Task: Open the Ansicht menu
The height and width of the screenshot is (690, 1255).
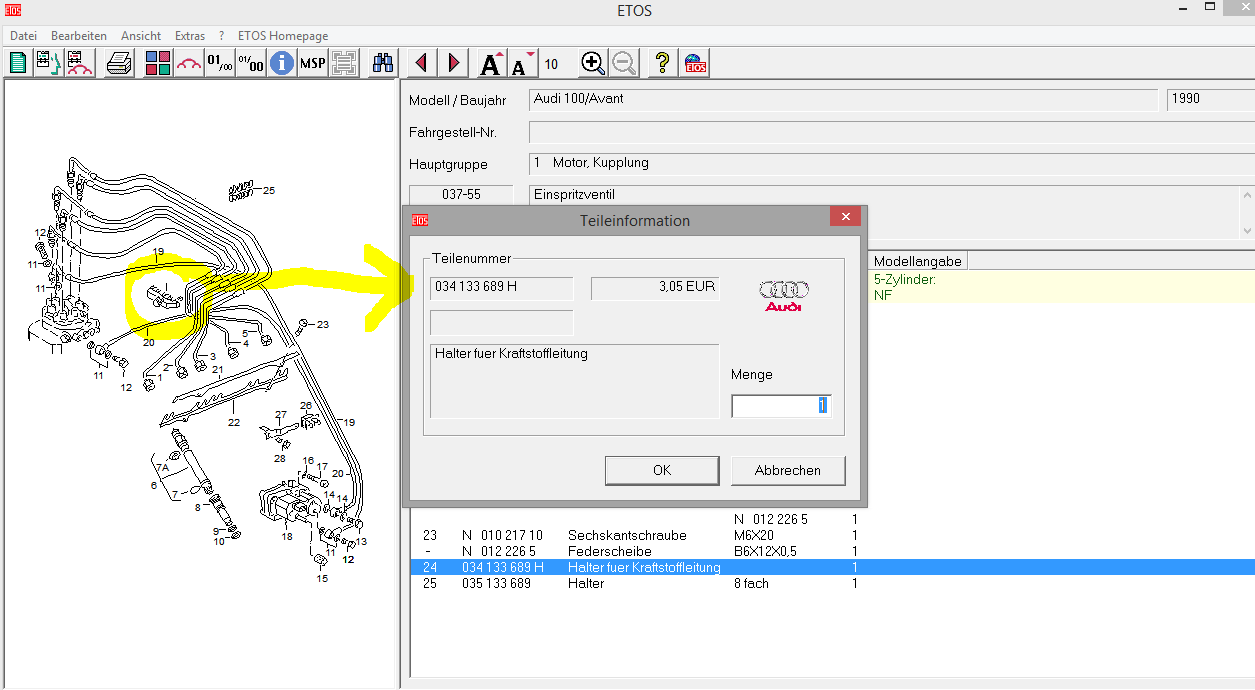Action: [x=141, y=36]
